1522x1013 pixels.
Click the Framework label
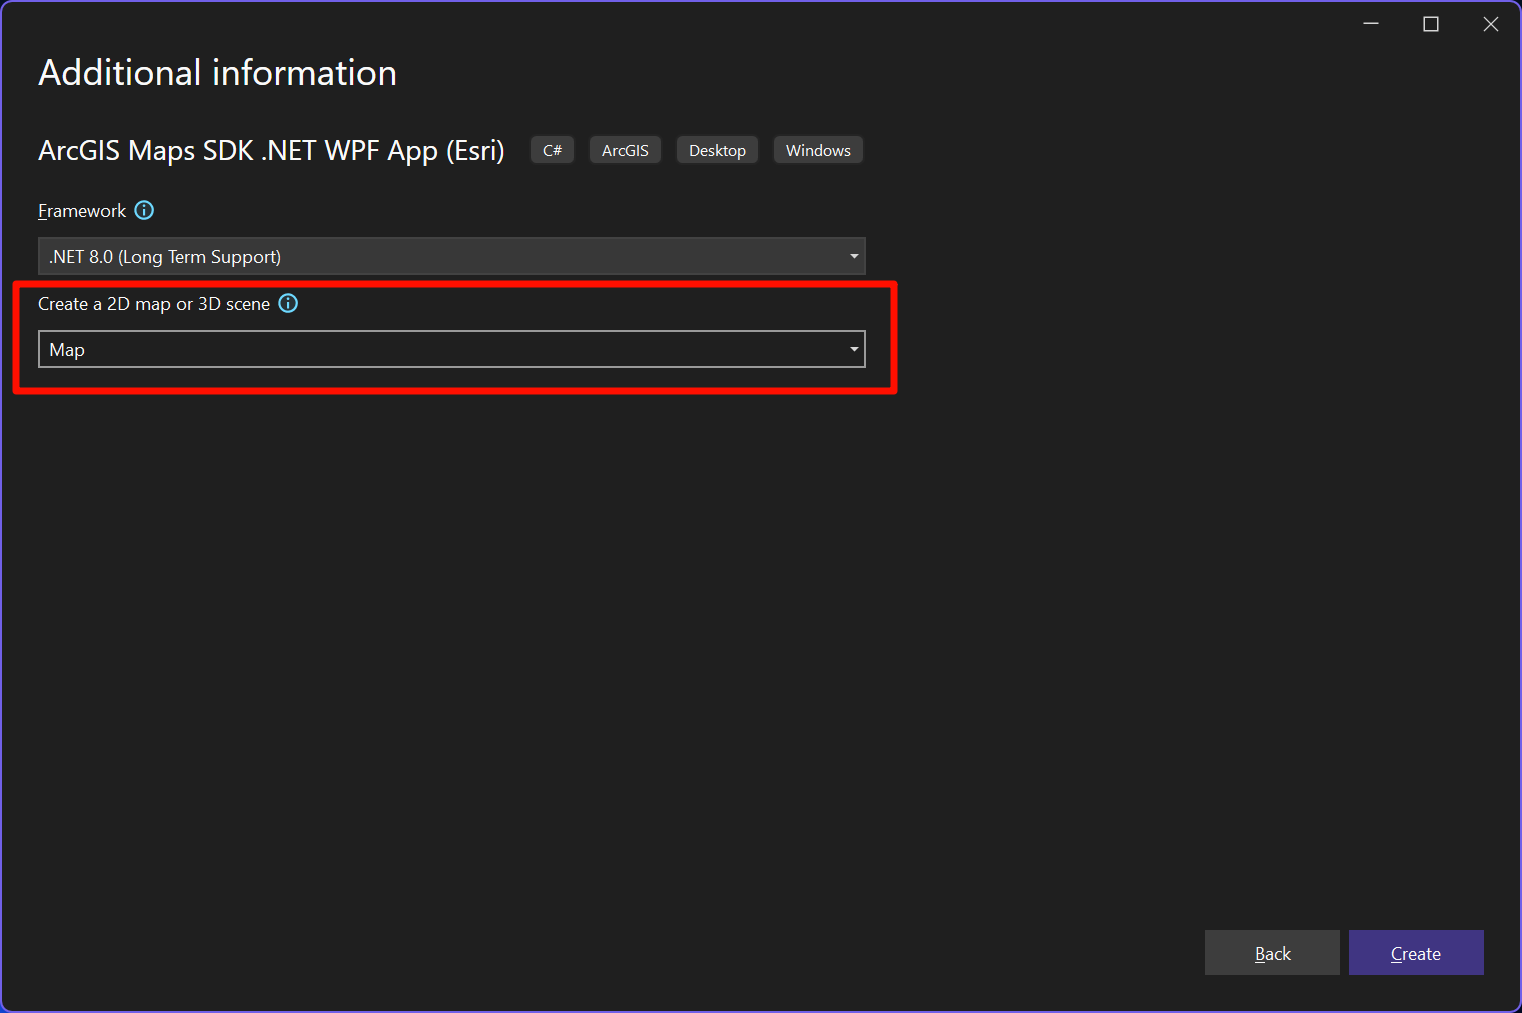(x=82, y=211)
